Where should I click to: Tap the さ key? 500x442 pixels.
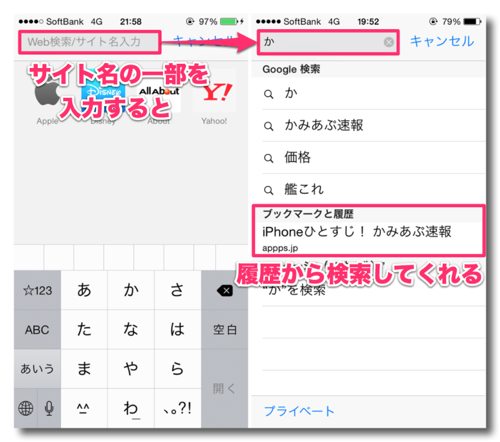178,290
